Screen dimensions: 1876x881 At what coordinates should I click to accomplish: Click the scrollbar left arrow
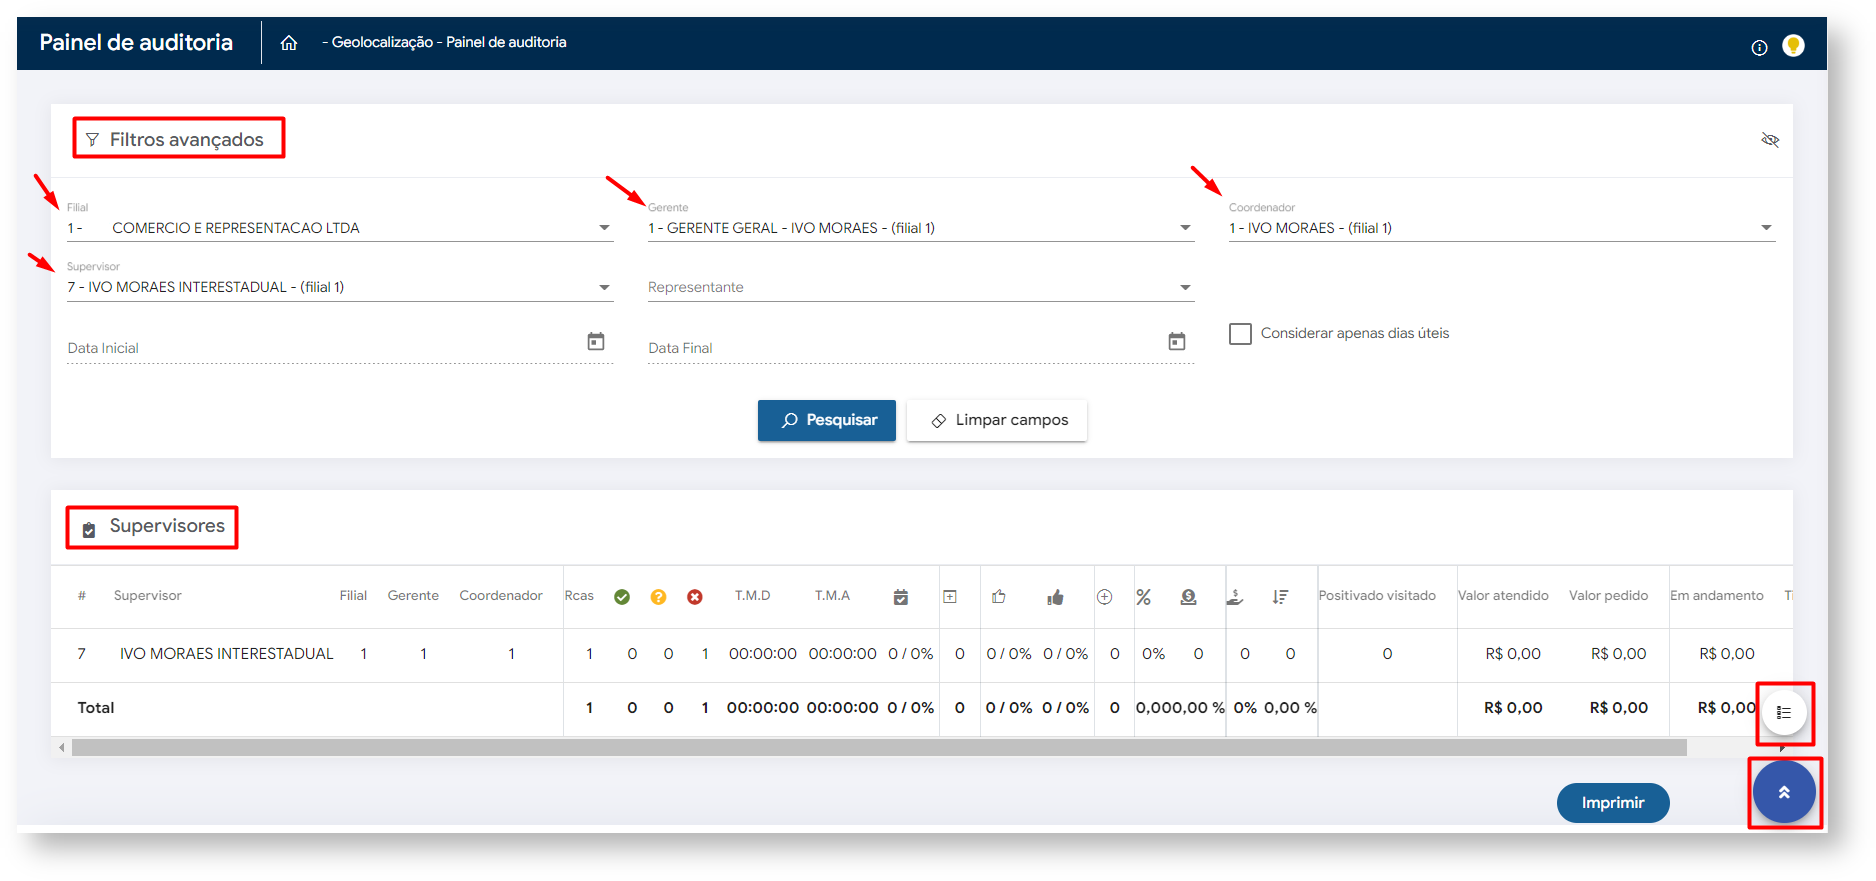(62, 748)
